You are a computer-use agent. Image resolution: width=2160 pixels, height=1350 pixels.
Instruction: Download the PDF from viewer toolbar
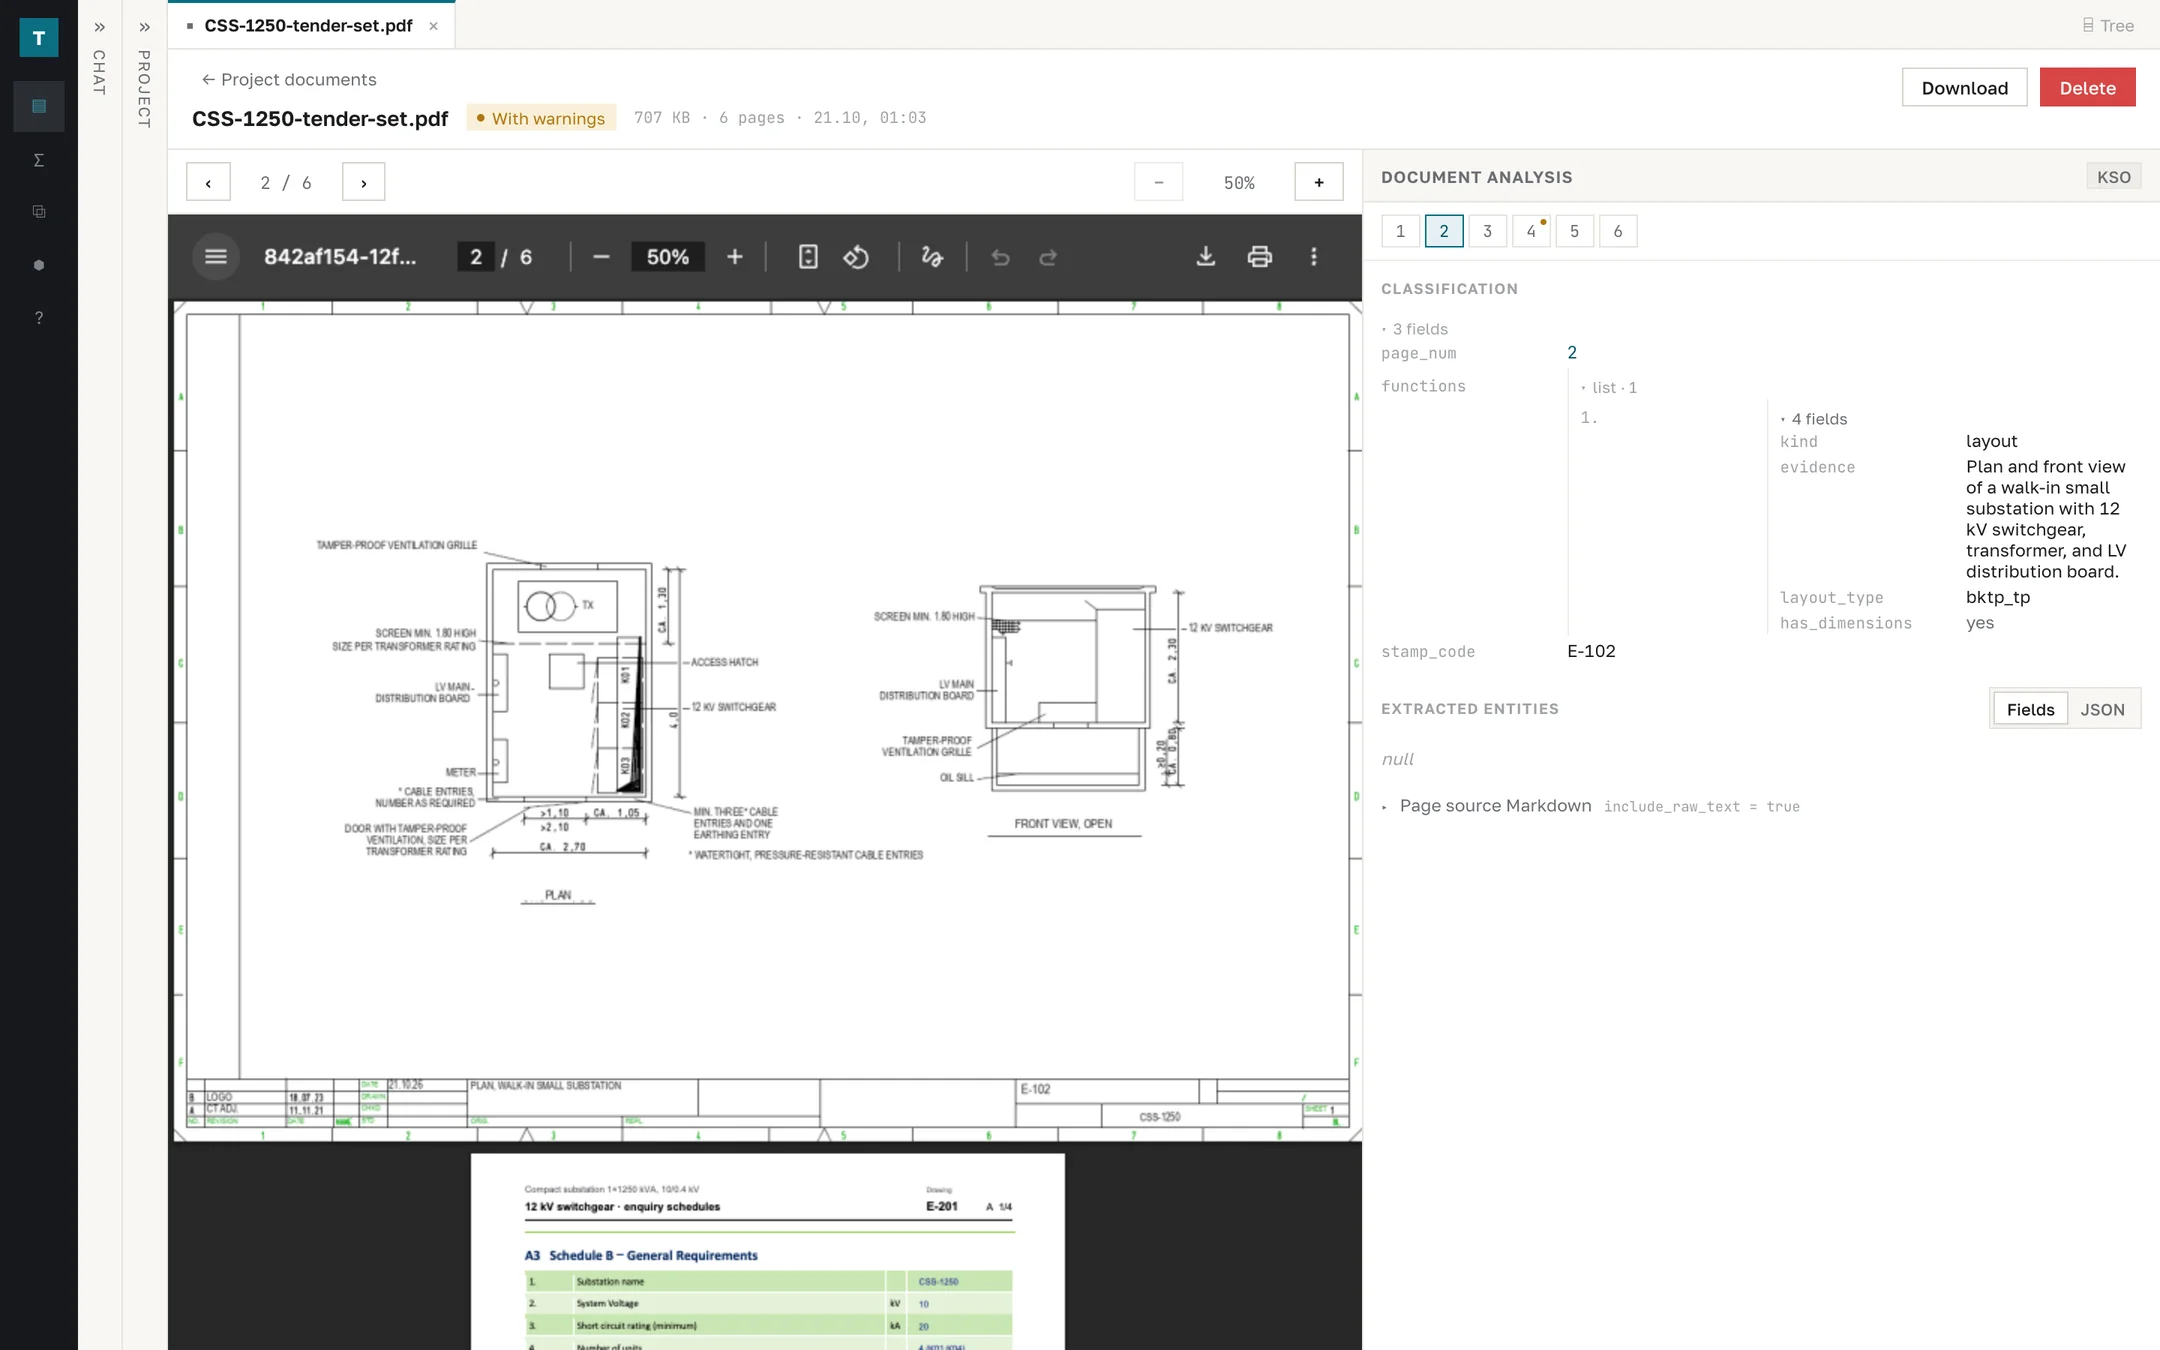(x=1206, y=257)
